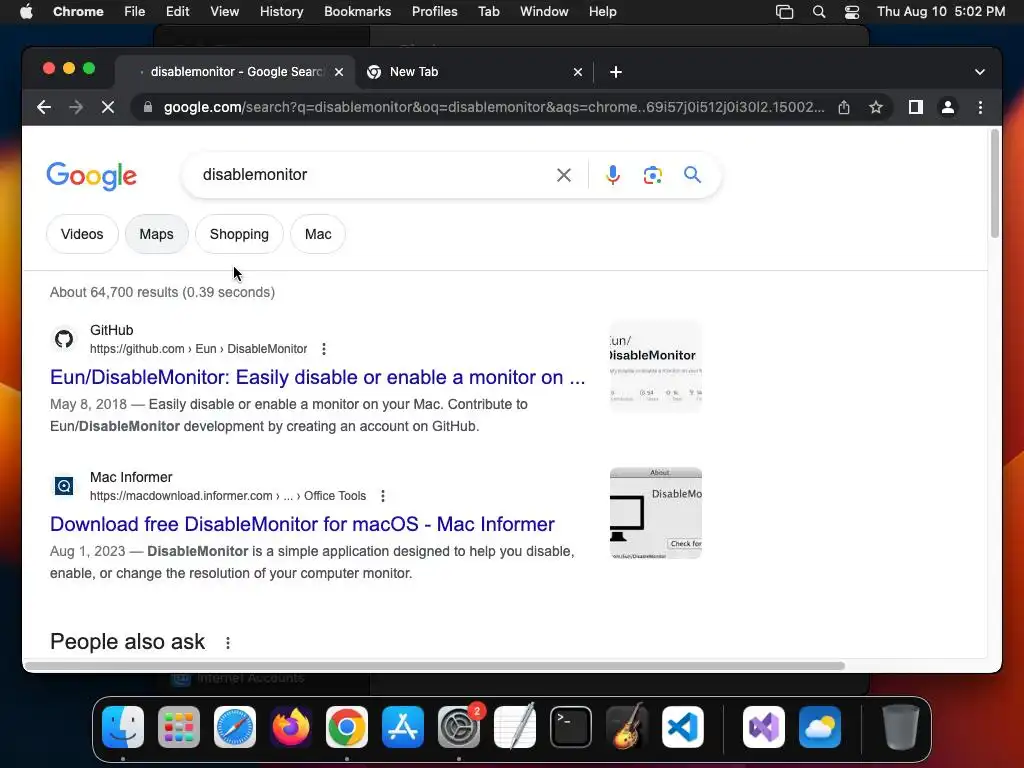This screenshot has width=1024, height=768.
Task: Open the Chrome three-dot menu
Action: [x=980, y=107]
